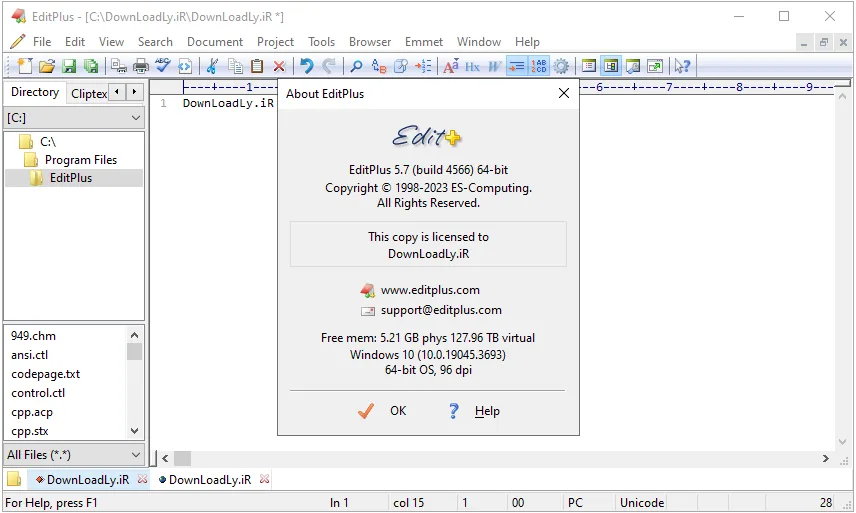
Task: Toggle the Cliptext window toolbar icon
Action: 588,66
